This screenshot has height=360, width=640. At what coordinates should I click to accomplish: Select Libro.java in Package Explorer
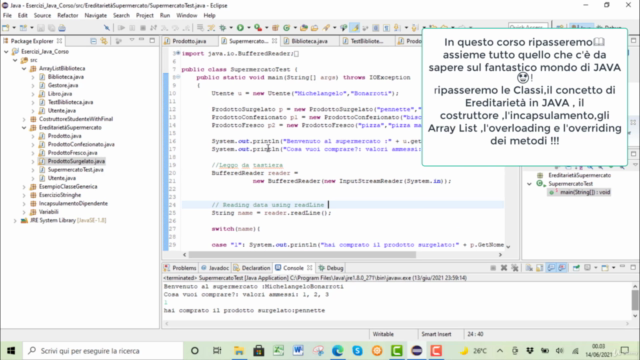pos(60,94)
